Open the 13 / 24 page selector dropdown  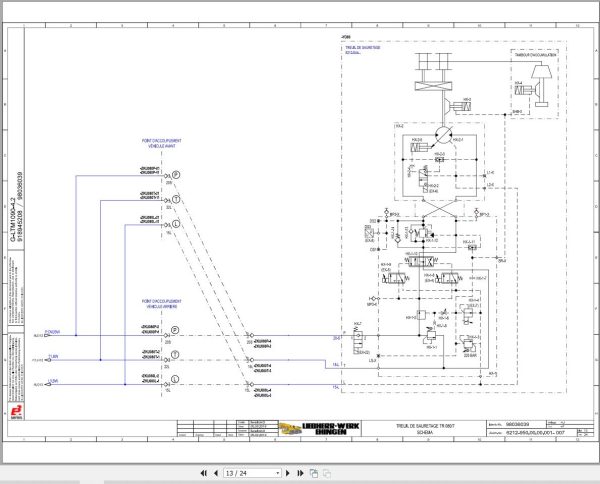click(278, 473)
